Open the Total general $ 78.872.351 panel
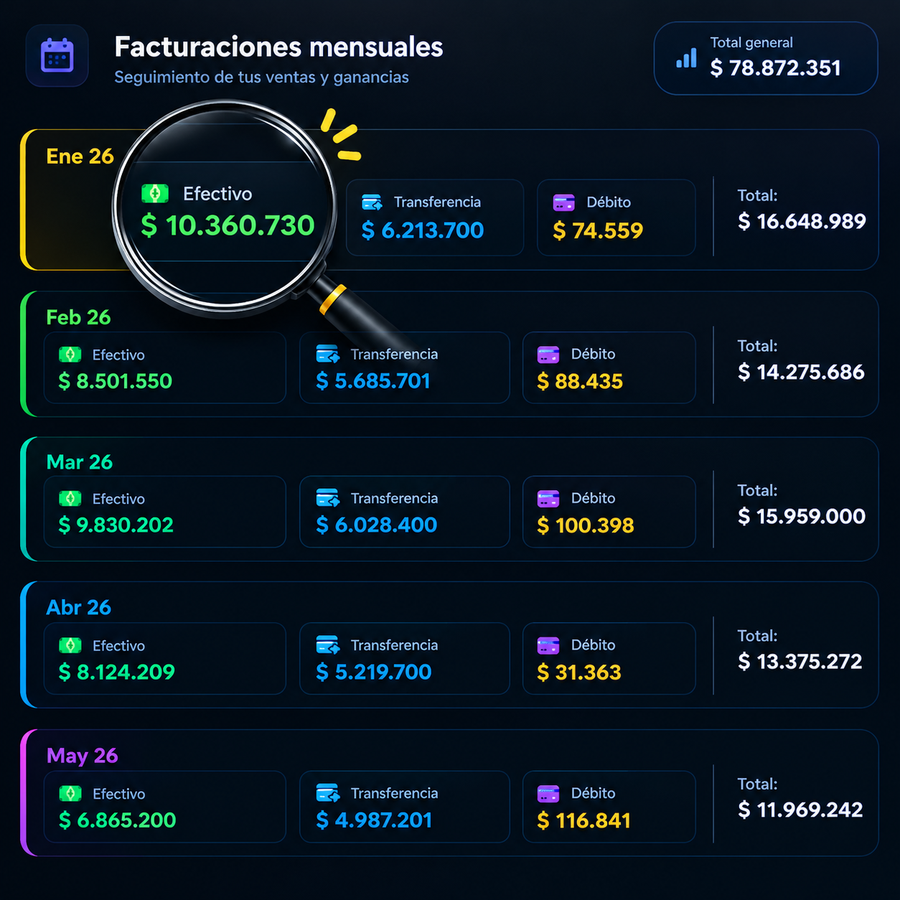 coord(766,58)
